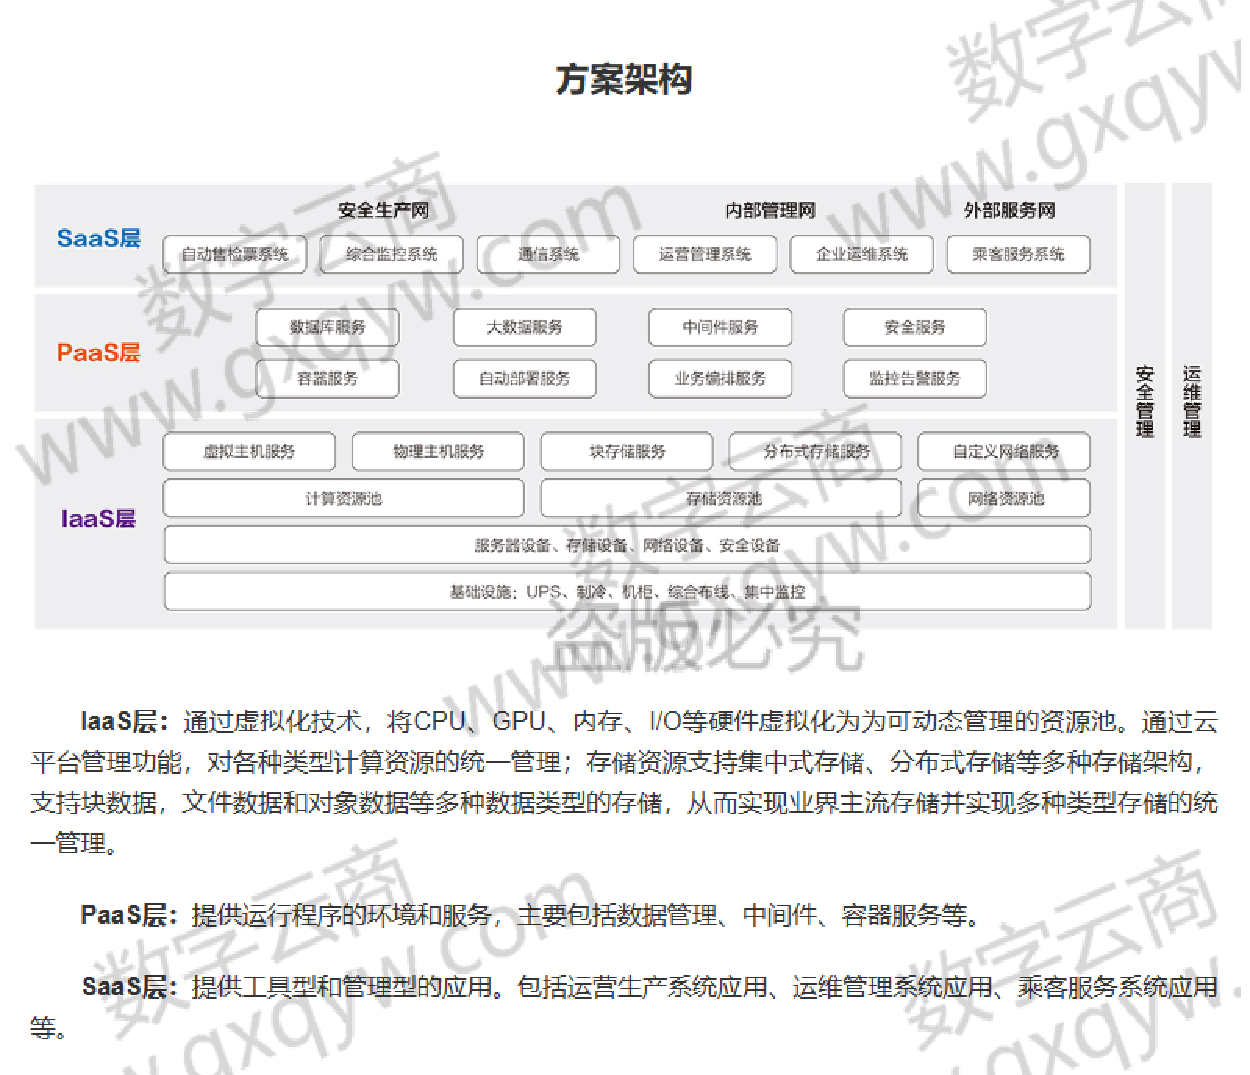This screenshot has height=1075, width=1250.
Task: Click the 数据库服务 box
Action: click(x=328, y=327)
